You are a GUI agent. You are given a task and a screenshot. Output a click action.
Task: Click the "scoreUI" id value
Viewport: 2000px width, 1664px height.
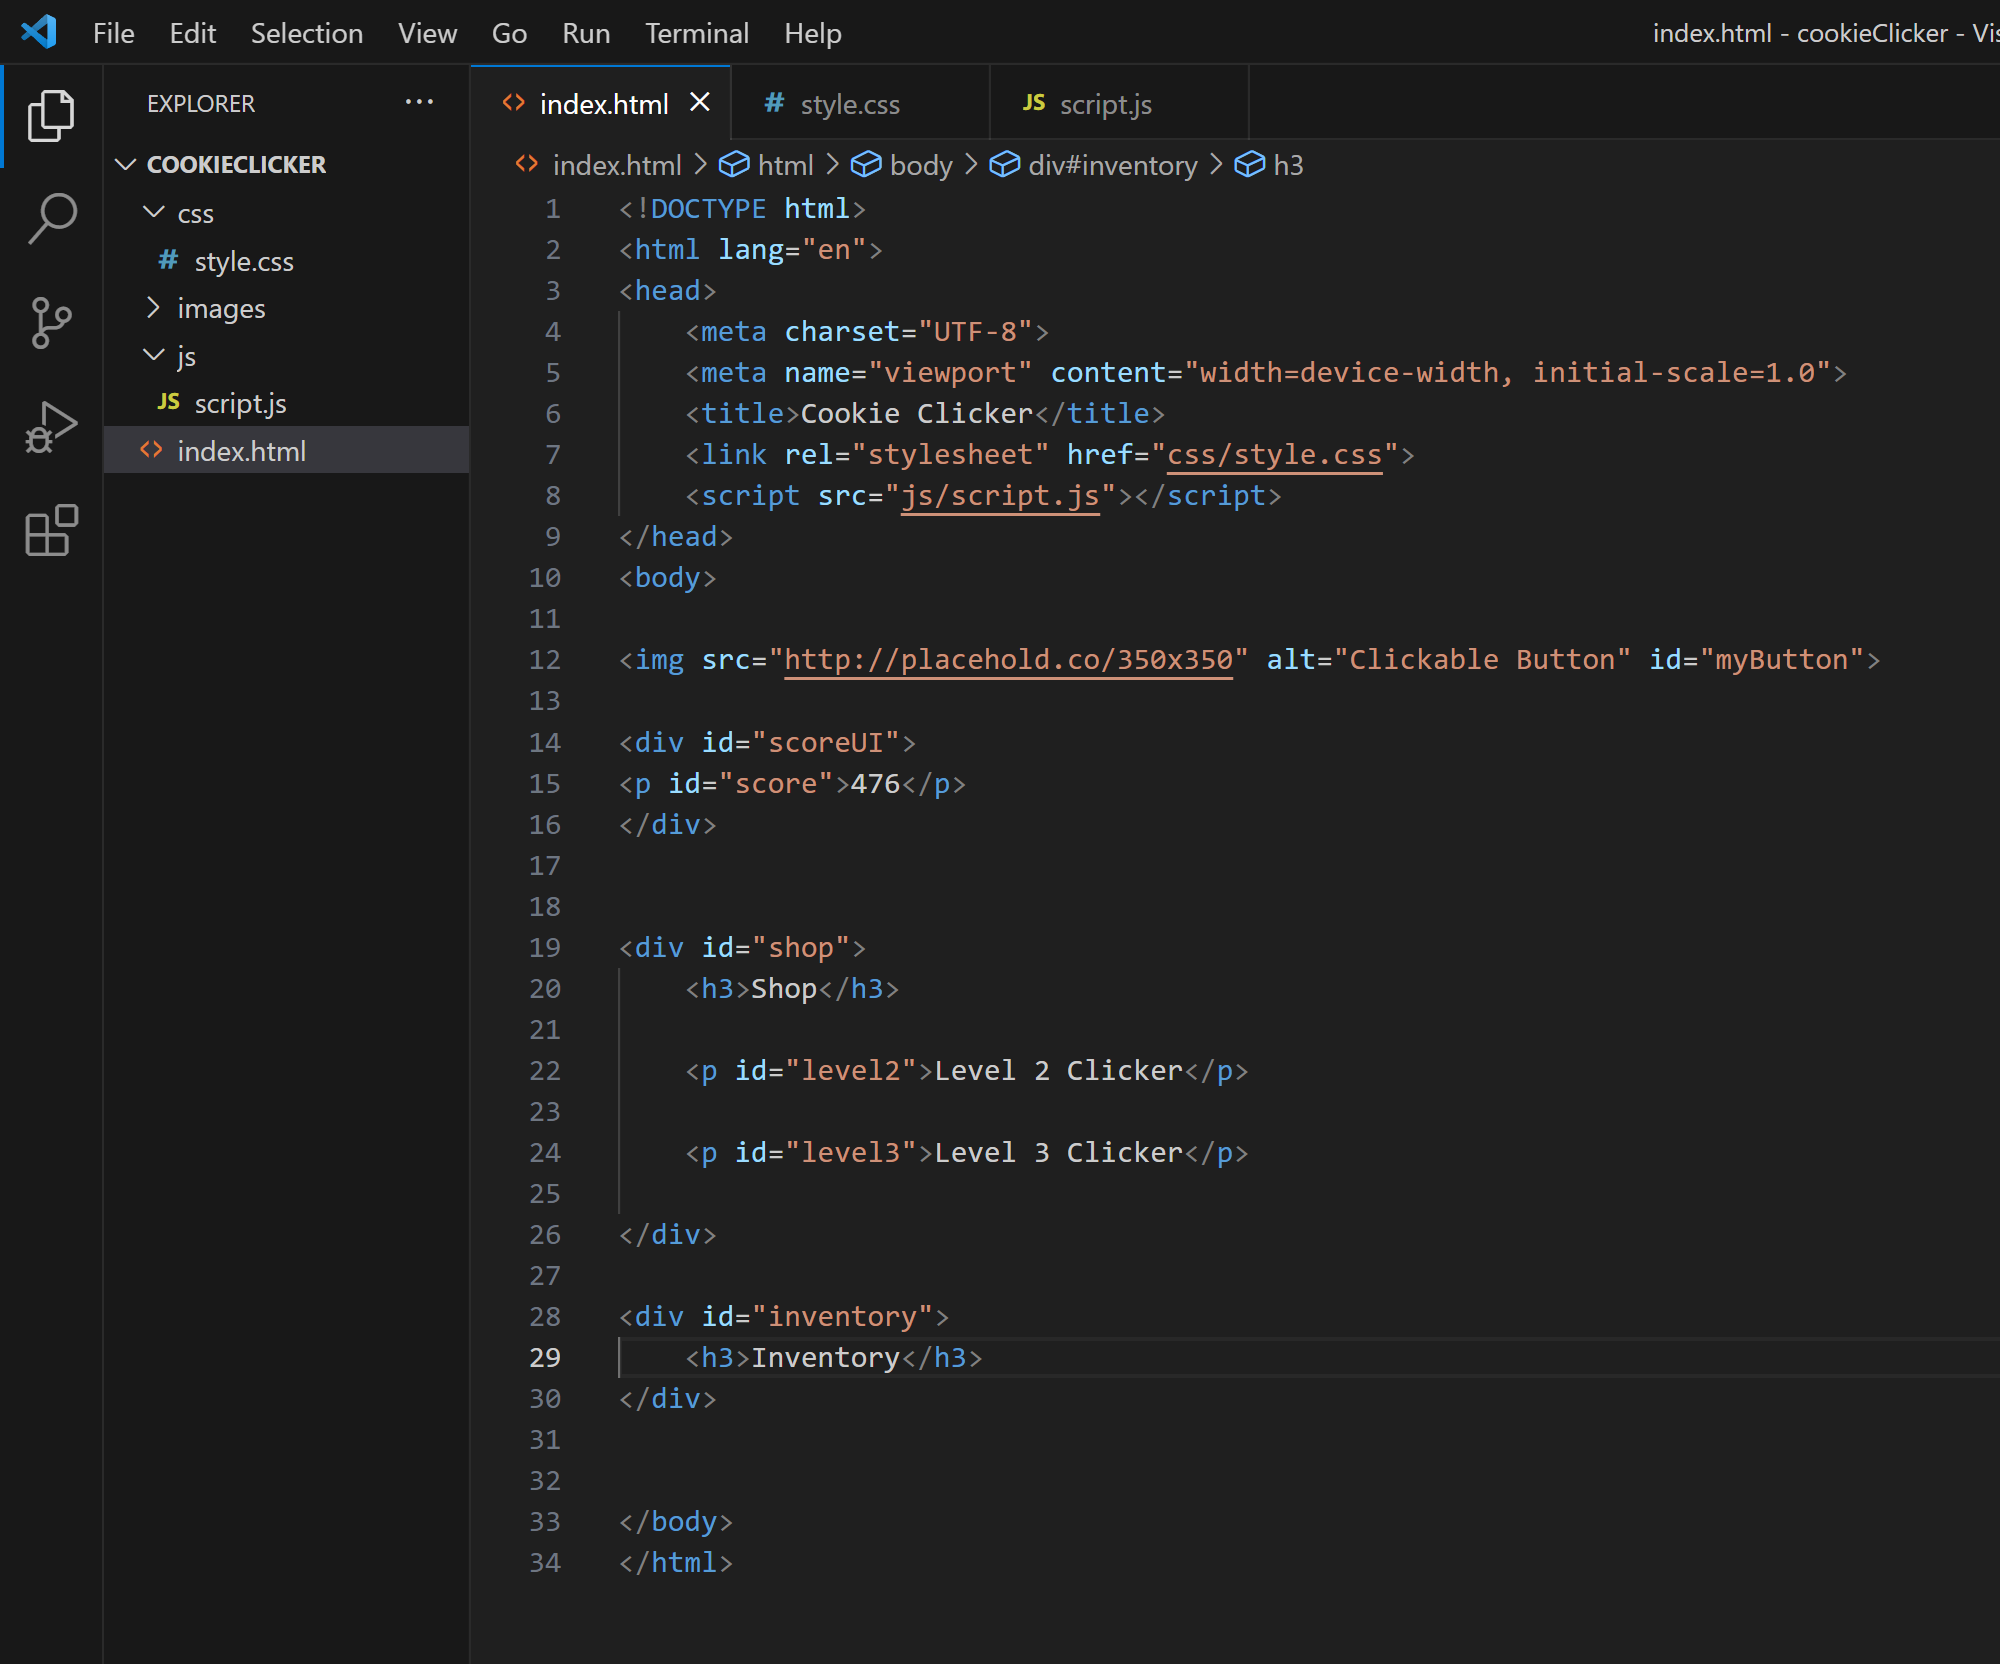pyautogui.click(x=826, y=742)
